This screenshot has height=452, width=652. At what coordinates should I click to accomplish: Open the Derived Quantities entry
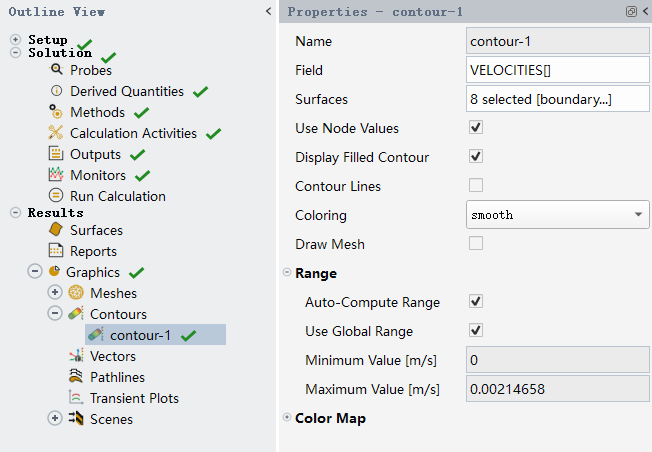tap(126, 91)
